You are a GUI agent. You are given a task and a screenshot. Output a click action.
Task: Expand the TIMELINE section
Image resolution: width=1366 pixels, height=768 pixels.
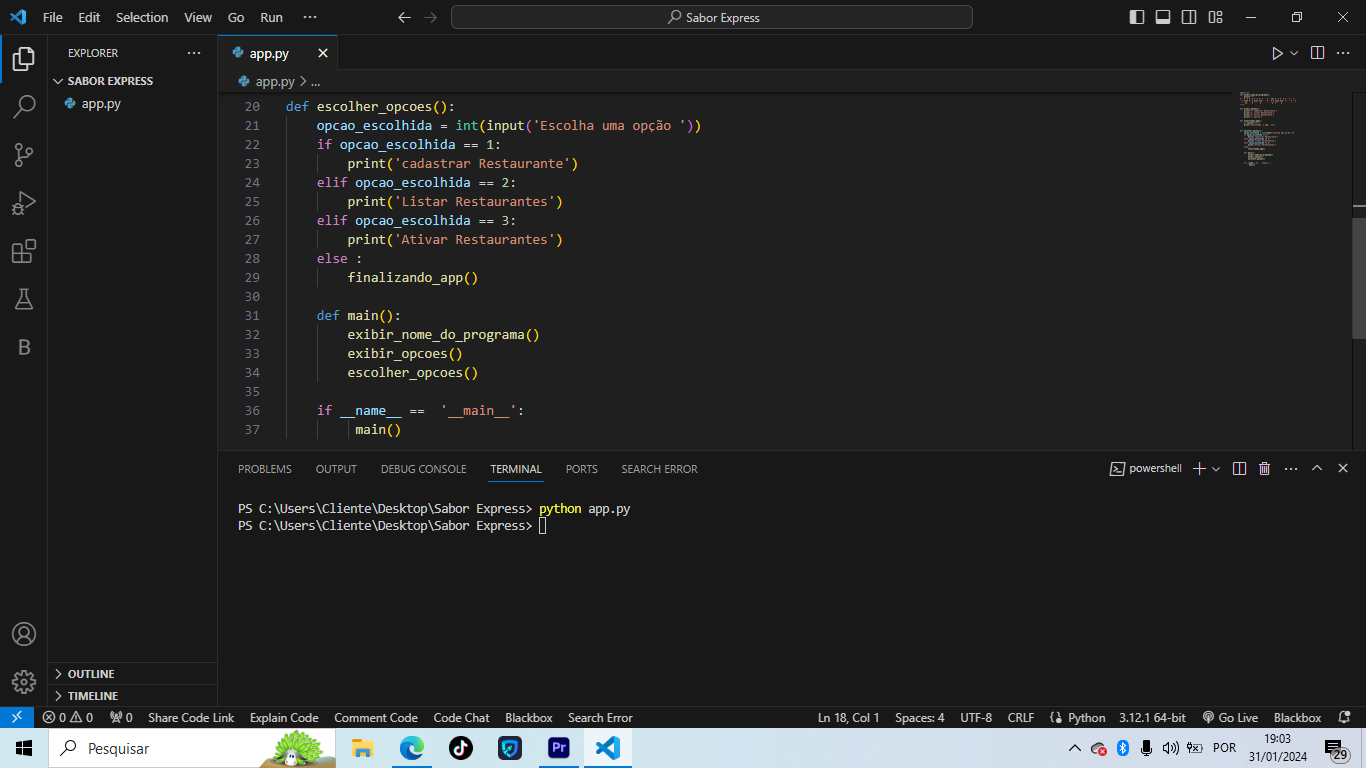pyautogui.click(x=132, y=696)
